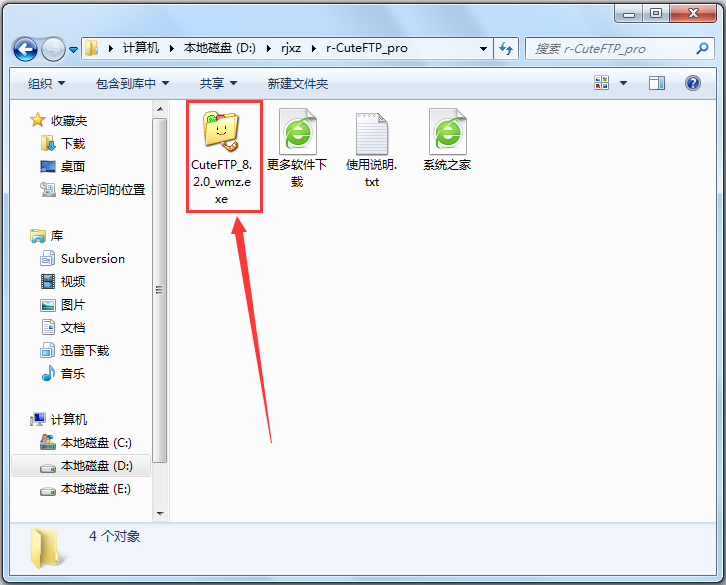Select 收藏夹 in the navigation pane
Screen dimensions: 726x585
pos(69,120)
